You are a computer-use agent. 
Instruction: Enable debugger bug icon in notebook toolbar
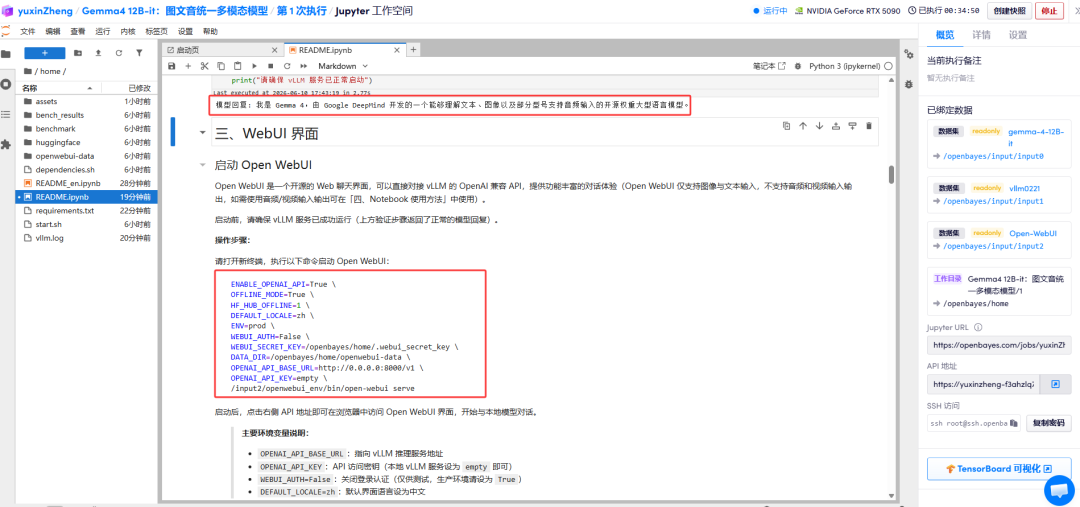pyautogui.click(x=798, y=66)
